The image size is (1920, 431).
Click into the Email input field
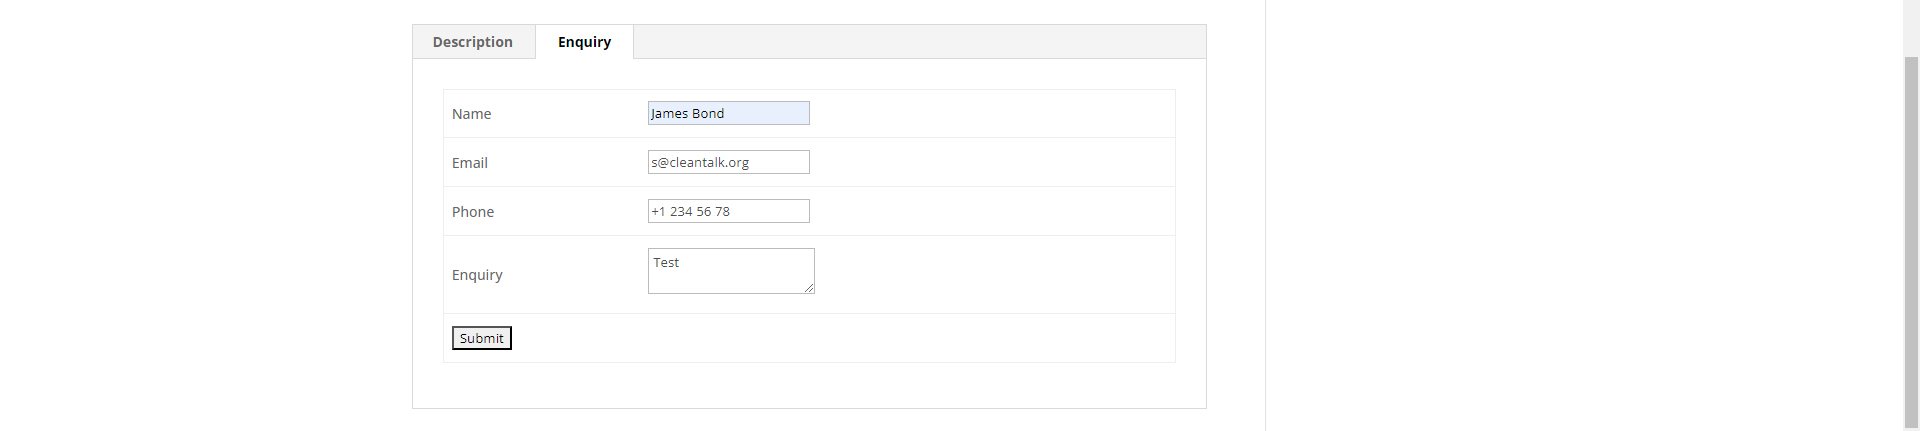[x=778, y=162]
